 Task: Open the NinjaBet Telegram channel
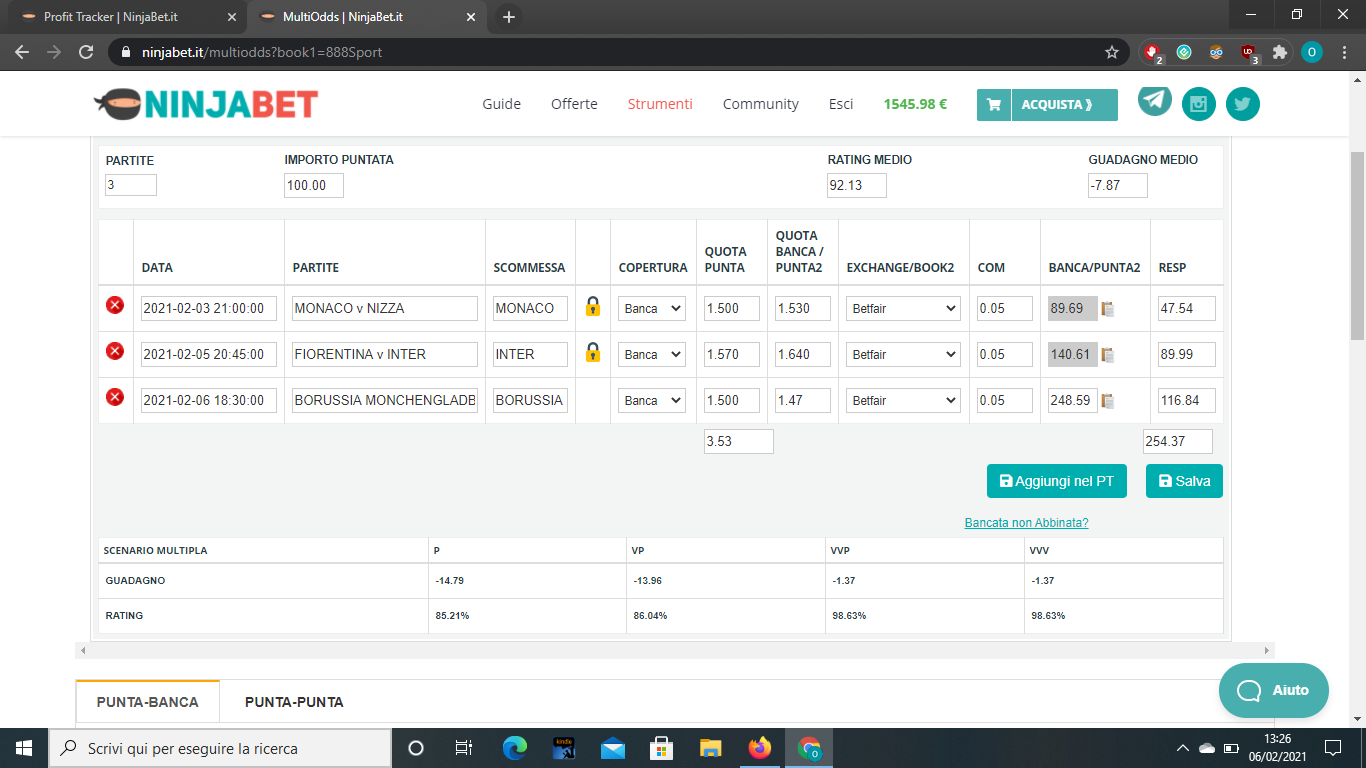click(x=1155, y=100)
